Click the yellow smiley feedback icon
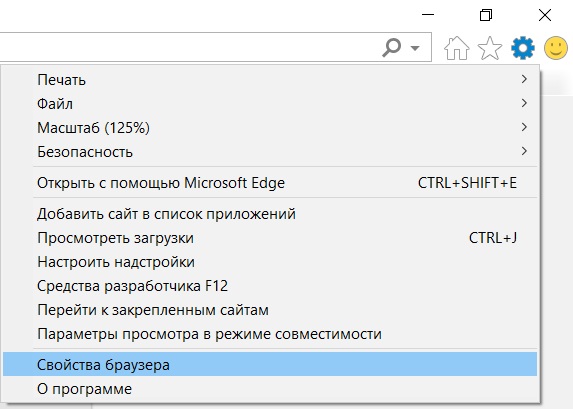 [556, 48]
